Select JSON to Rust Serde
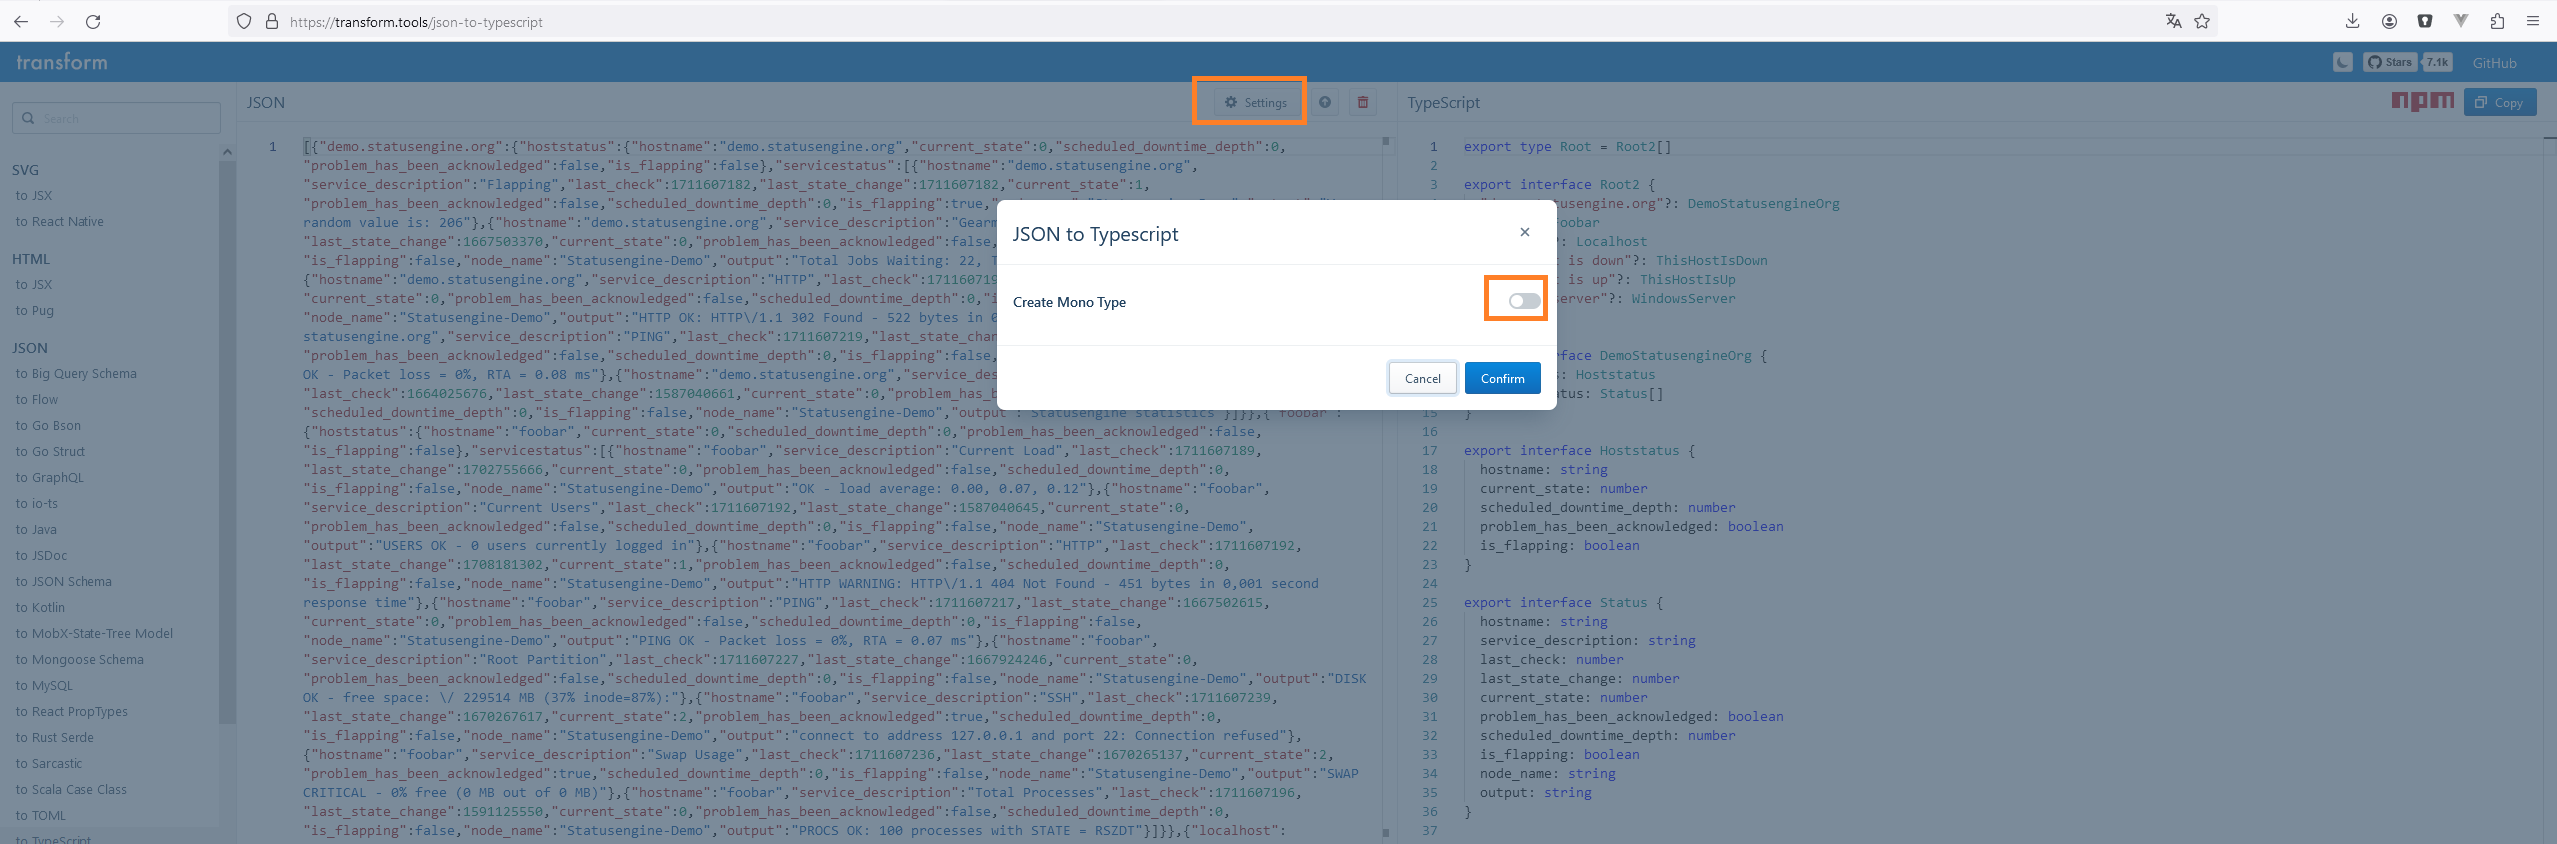This screenshot has width=2557, height=844. click(55, 737)
